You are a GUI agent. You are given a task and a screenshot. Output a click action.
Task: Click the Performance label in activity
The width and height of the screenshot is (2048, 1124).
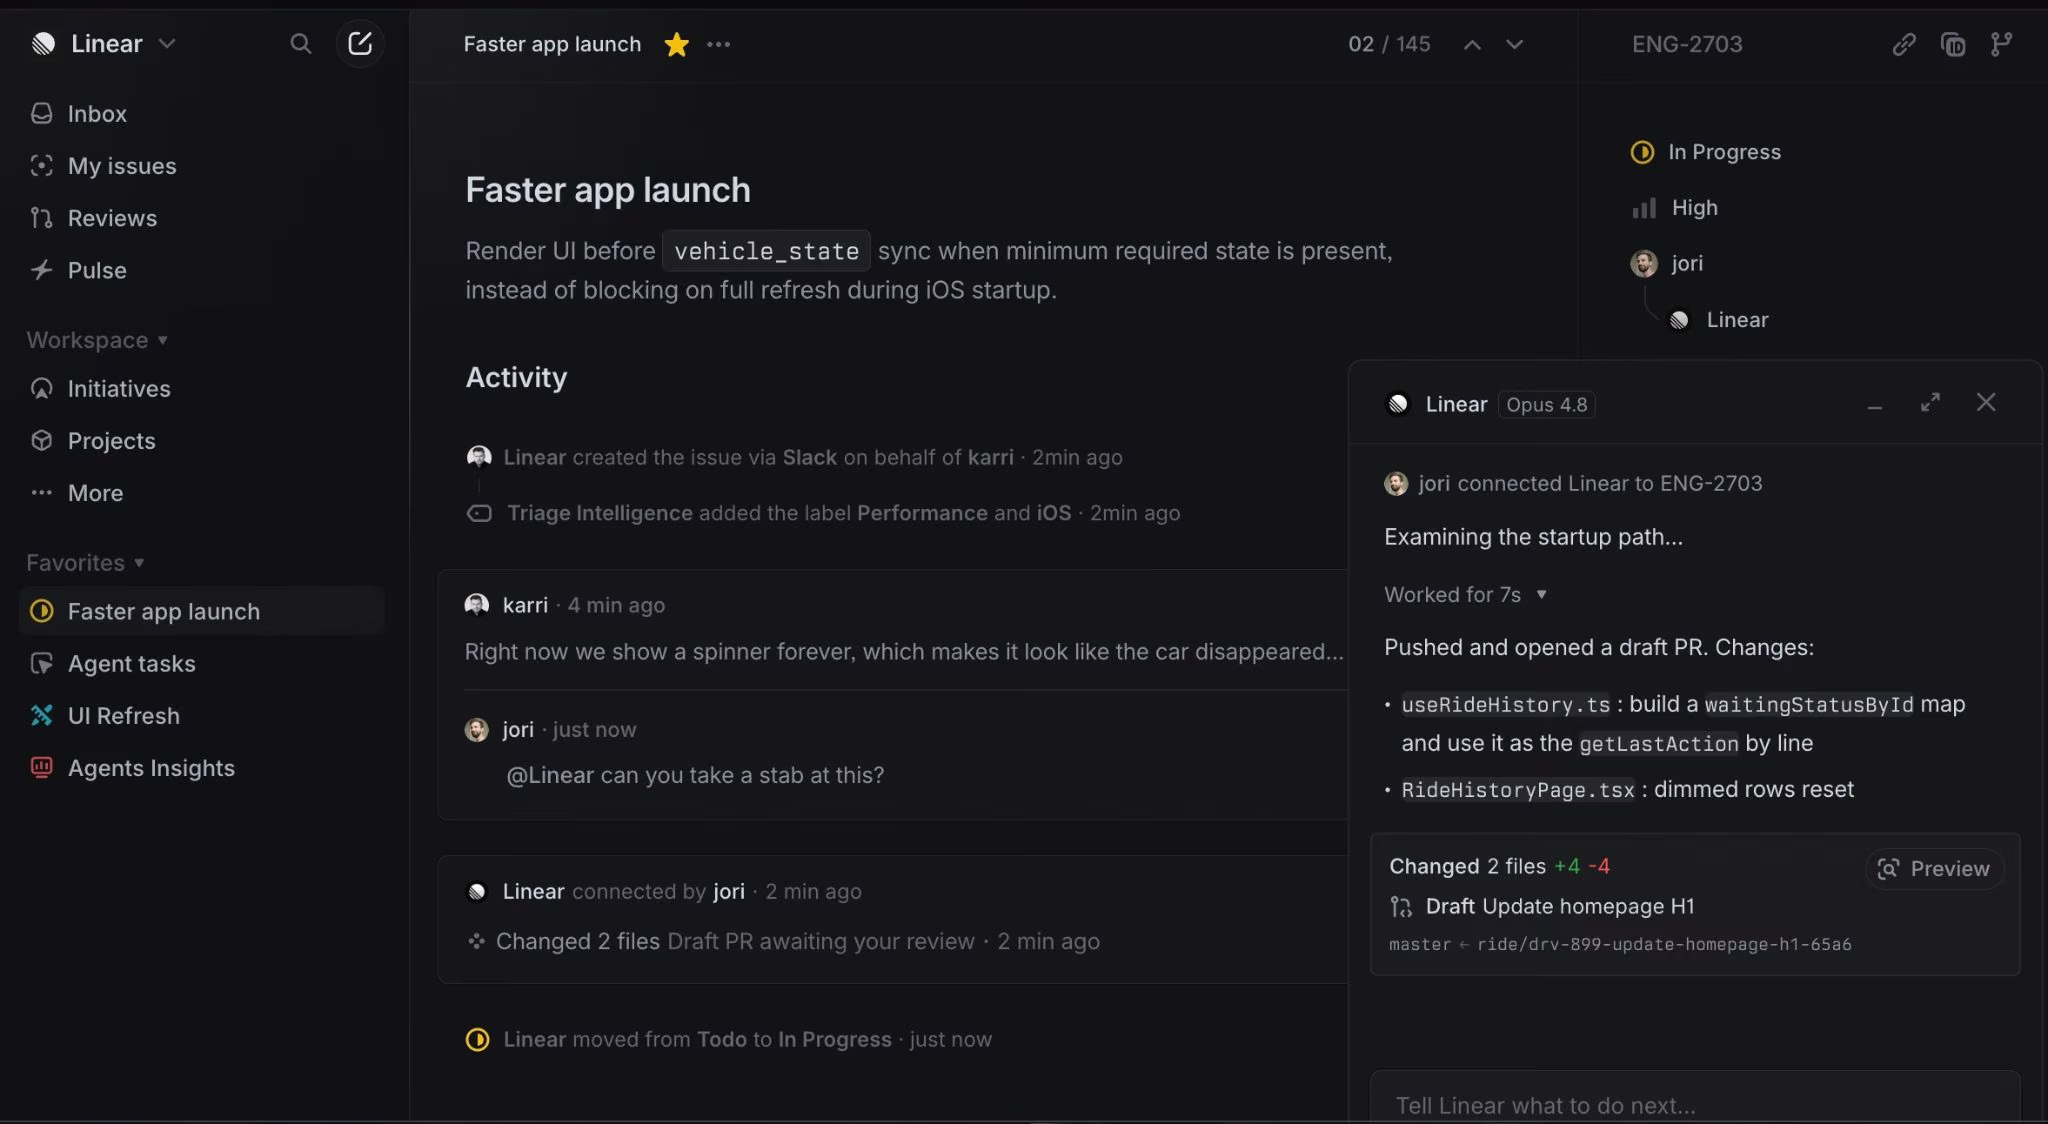pyautogui.click(x=922, y=514)
